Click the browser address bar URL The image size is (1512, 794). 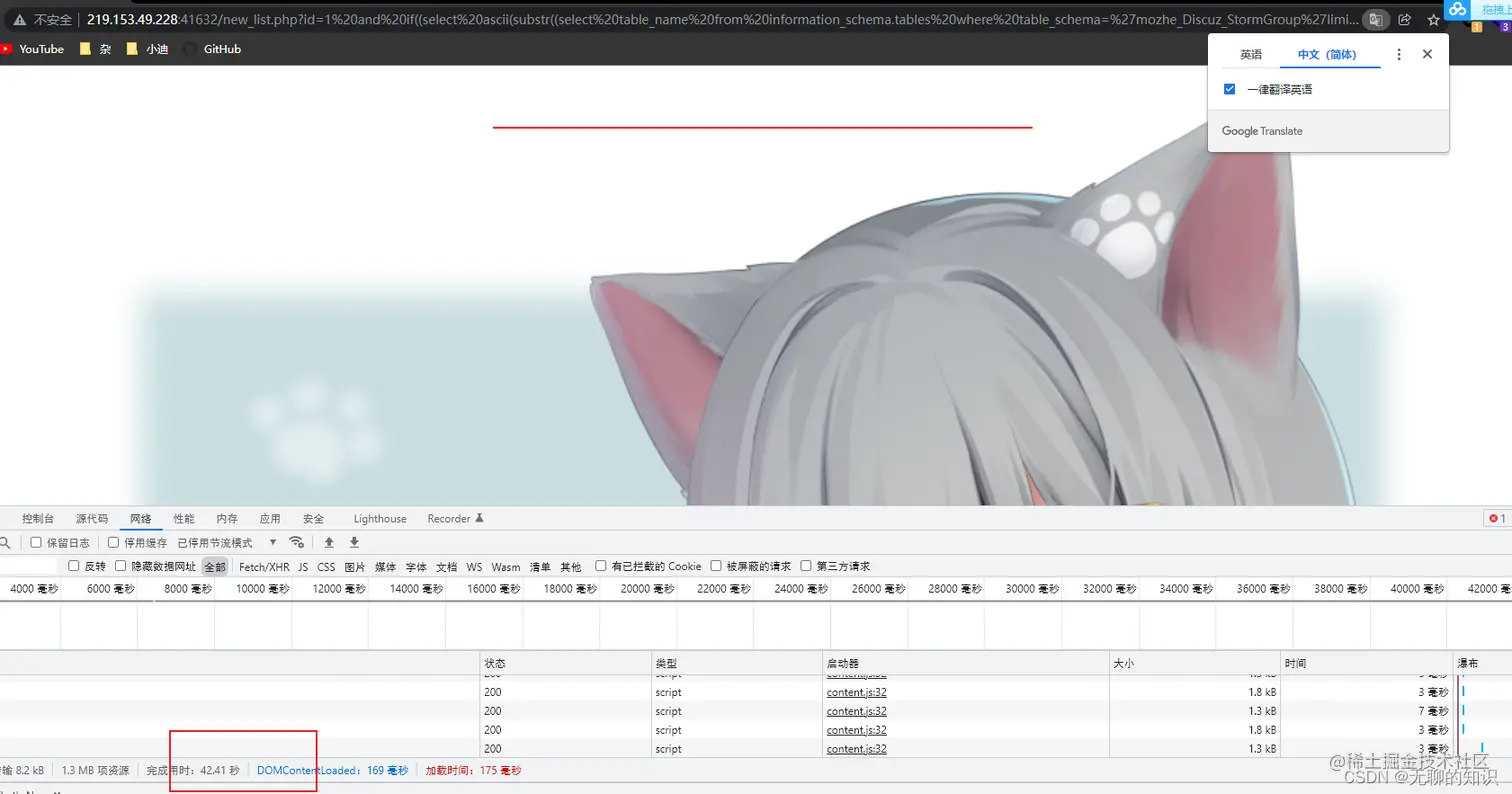(x=720, y=19)
